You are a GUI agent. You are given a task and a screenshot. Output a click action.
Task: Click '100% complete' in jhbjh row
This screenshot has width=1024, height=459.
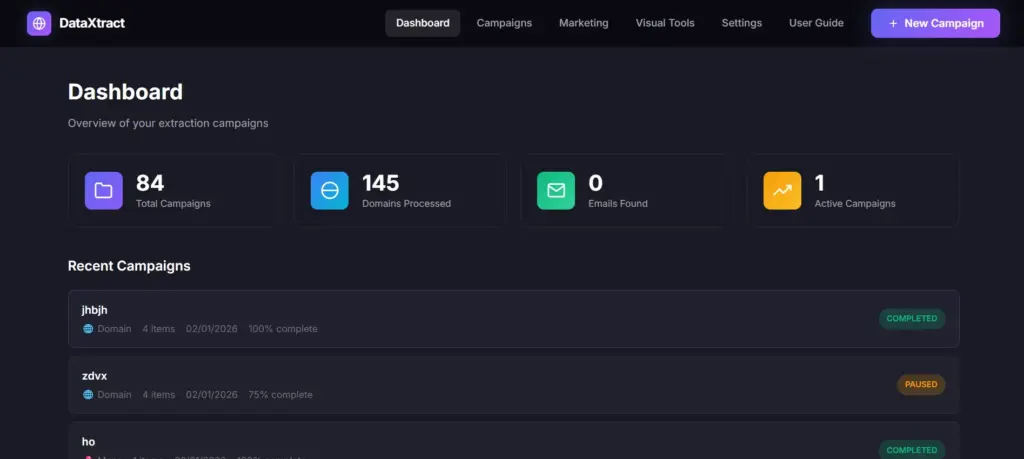click(283, 329)
